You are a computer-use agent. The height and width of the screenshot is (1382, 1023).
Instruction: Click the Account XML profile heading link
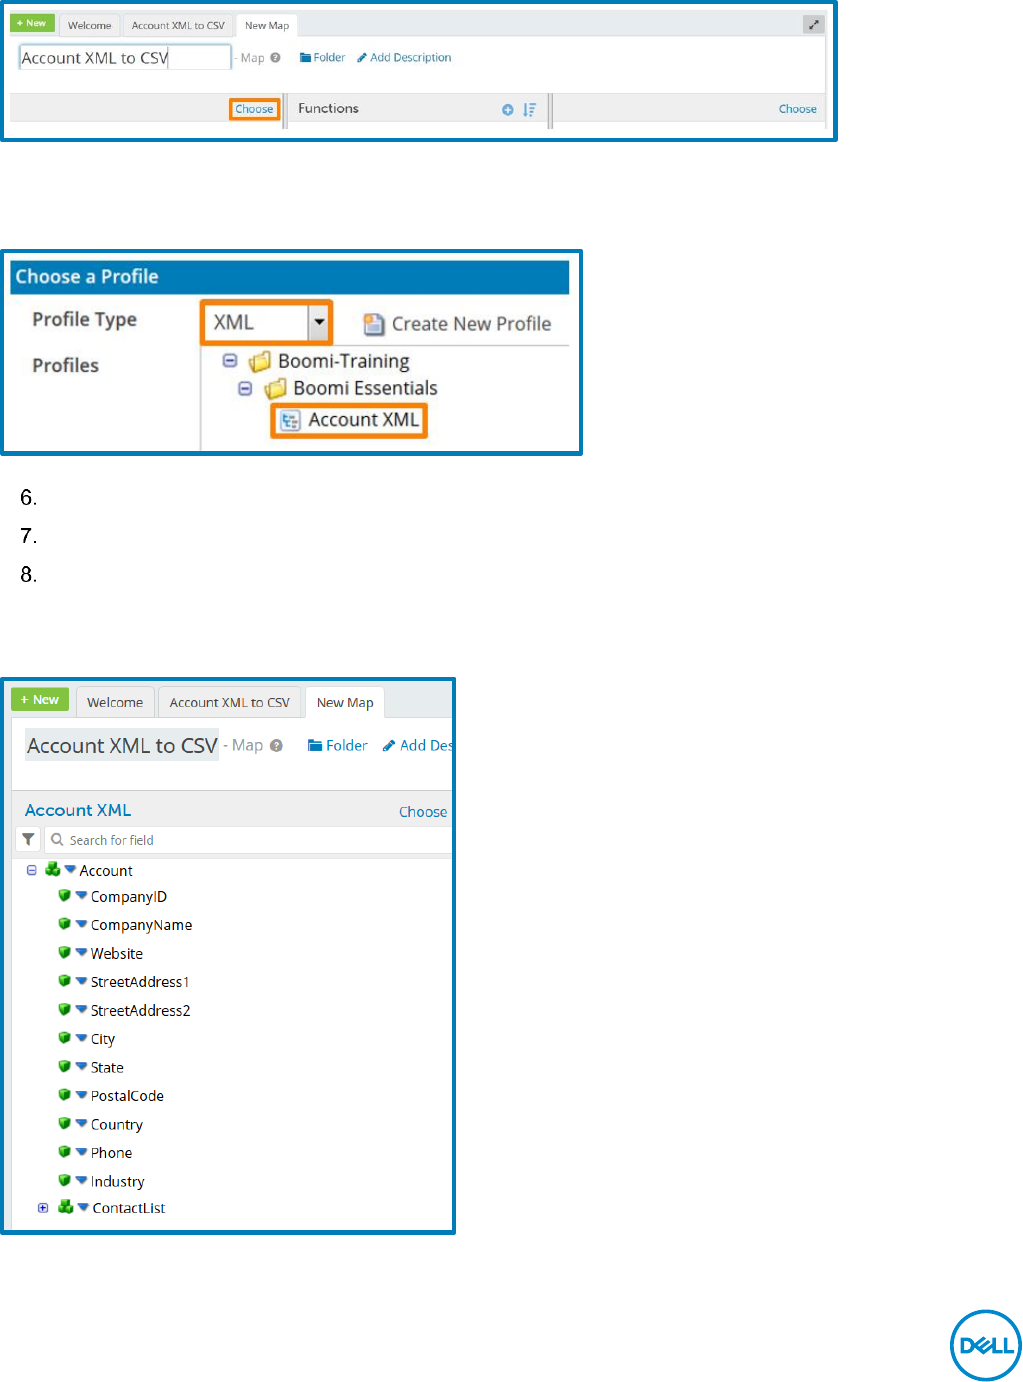(x=78, y=810)
